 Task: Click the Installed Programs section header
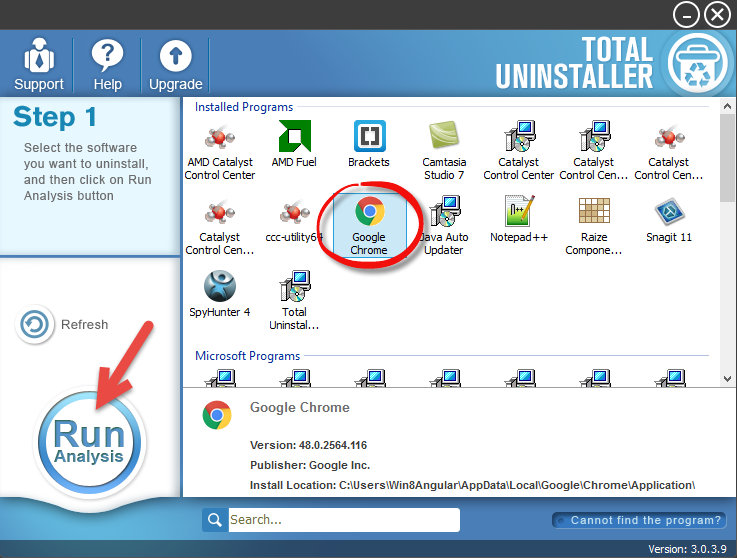click(244, 107)
